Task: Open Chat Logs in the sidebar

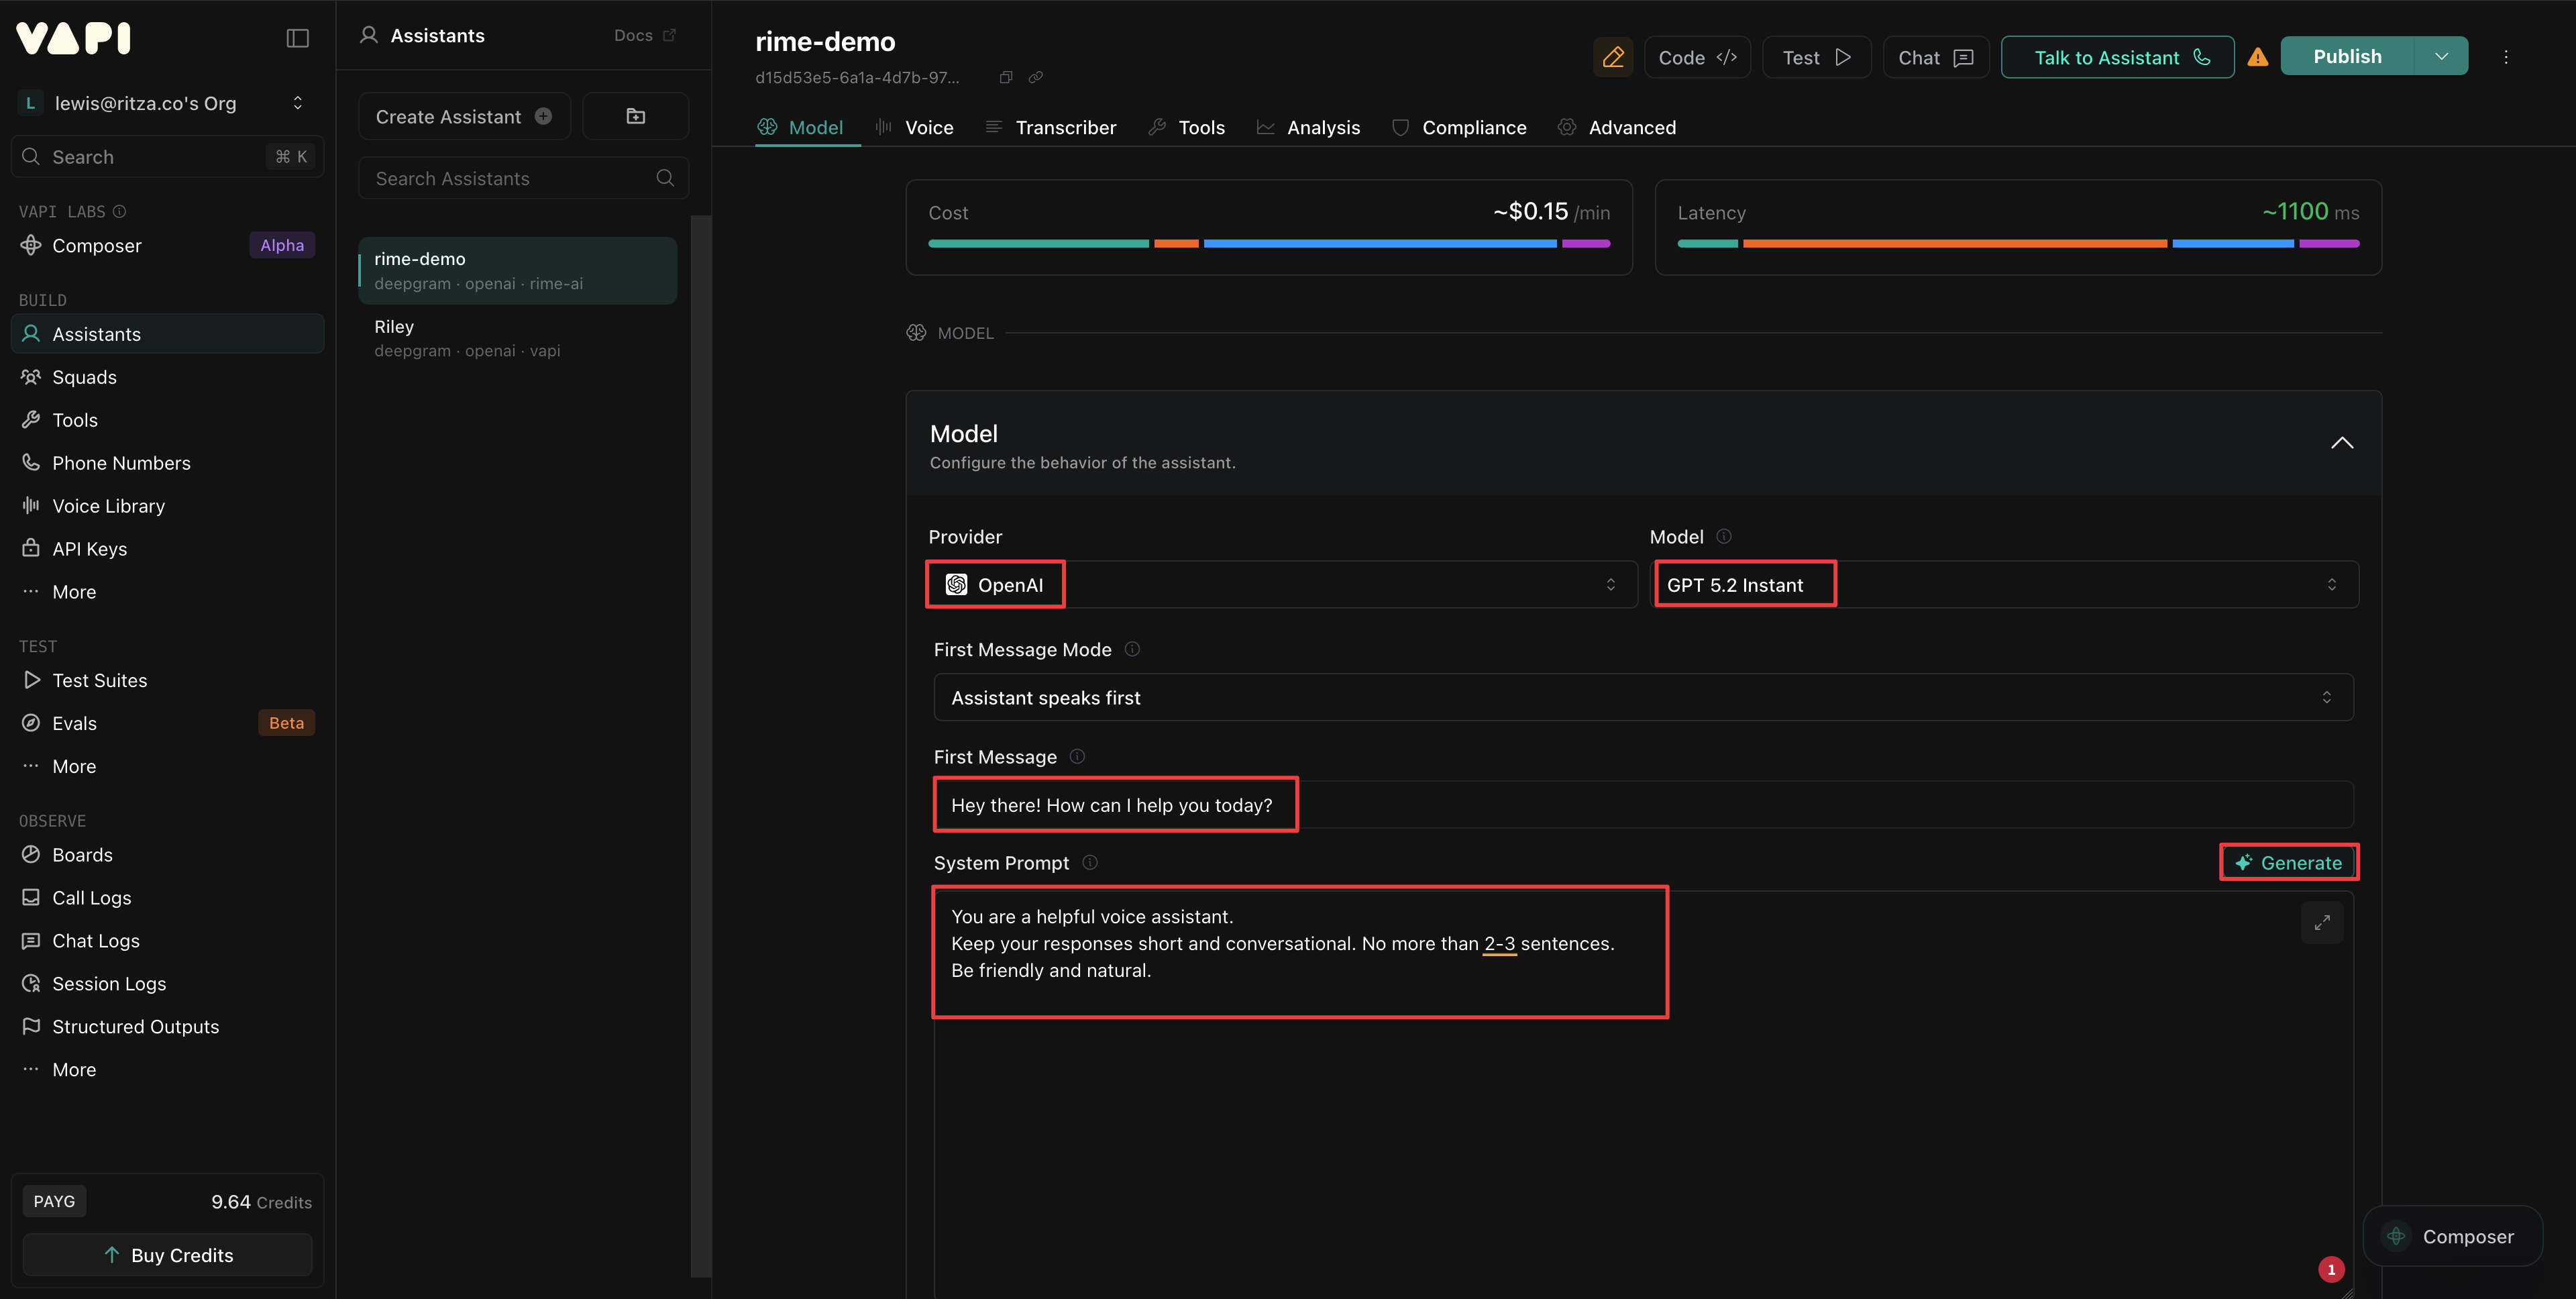Action: point(96,940)
